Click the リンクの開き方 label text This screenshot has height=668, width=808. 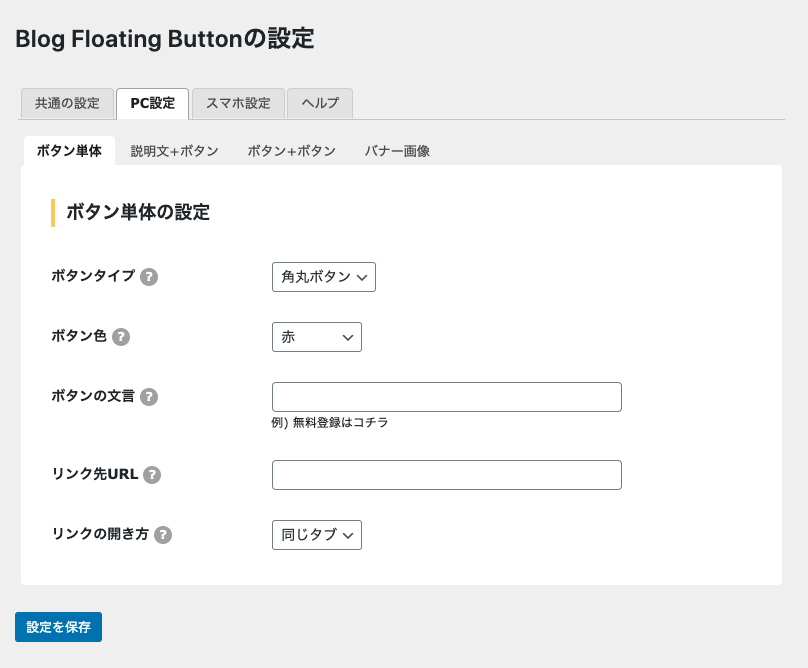tap(100, 533)
